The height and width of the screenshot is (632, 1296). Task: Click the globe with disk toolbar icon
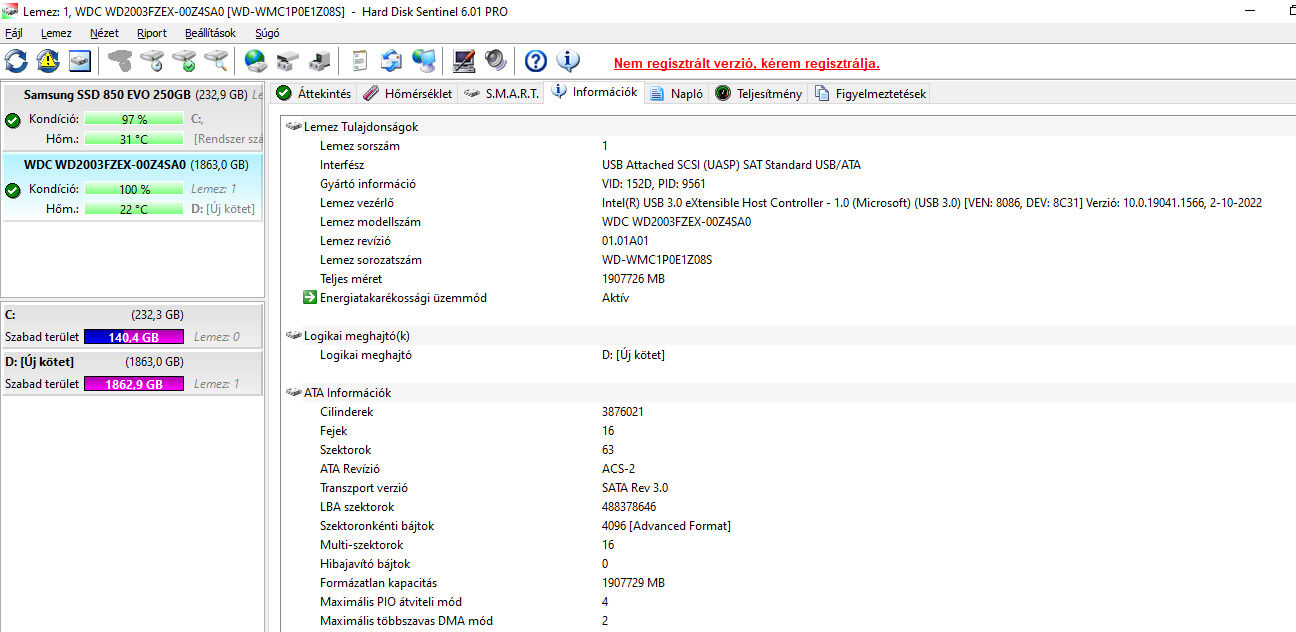pyautogui.click(x=256, y=61)
